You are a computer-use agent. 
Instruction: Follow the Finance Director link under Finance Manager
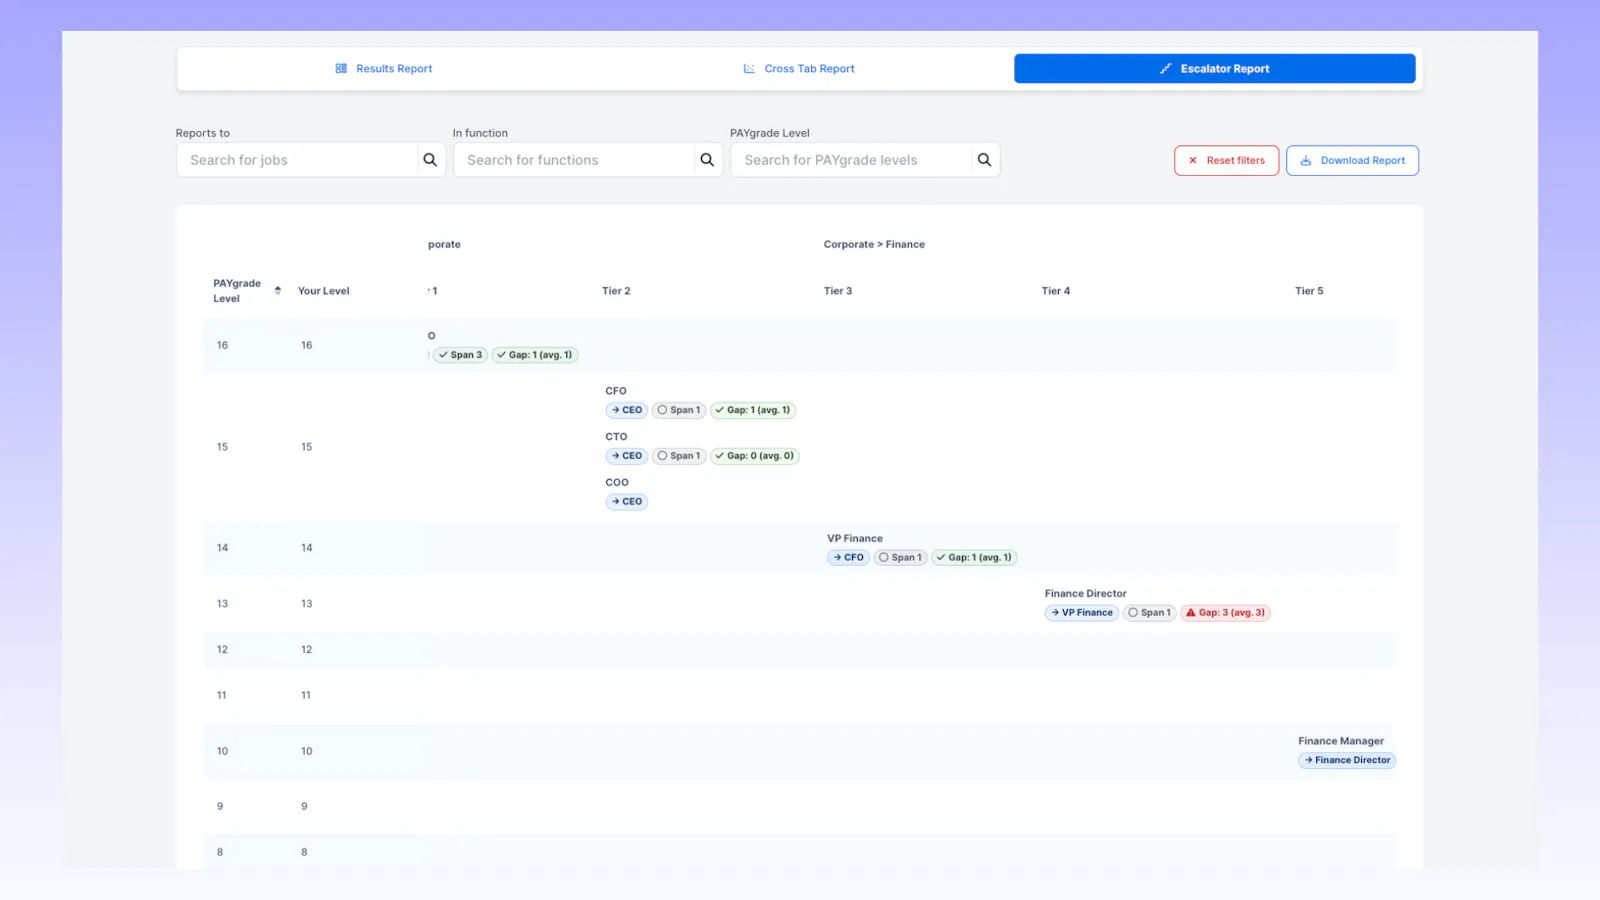coord(1347,760)
